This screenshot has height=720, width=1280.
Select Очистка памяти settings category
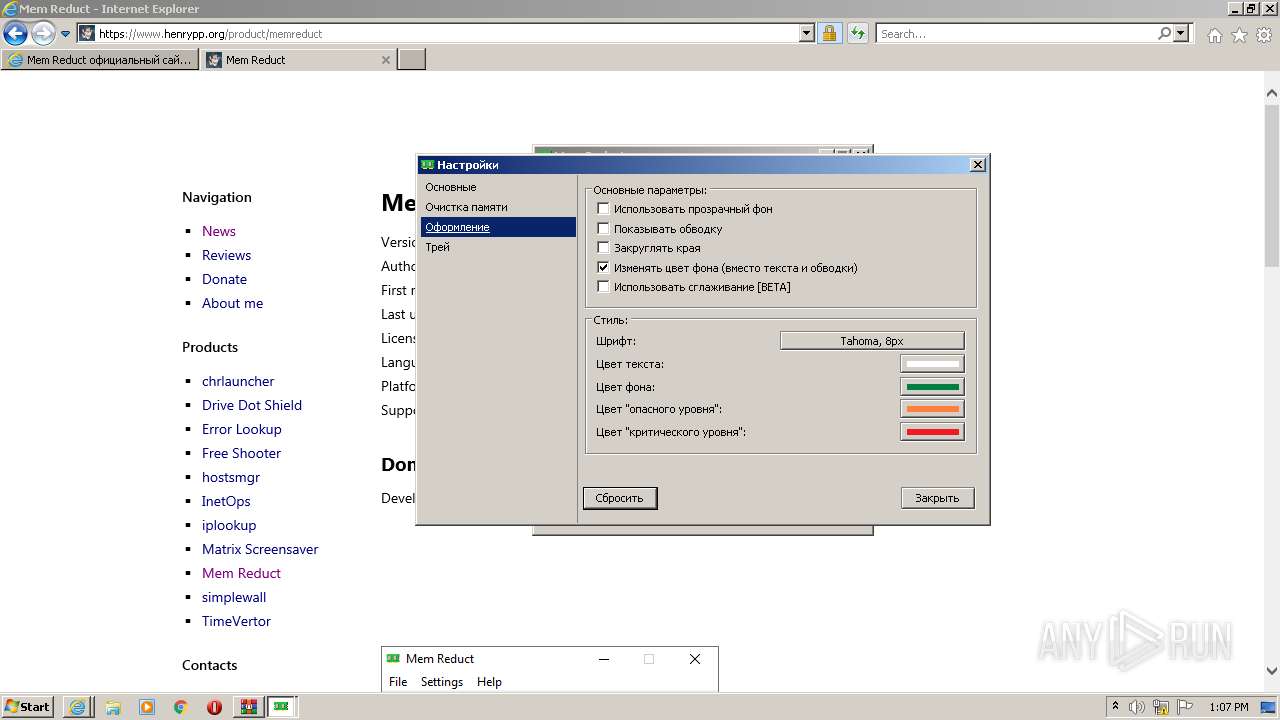point(498,207)
